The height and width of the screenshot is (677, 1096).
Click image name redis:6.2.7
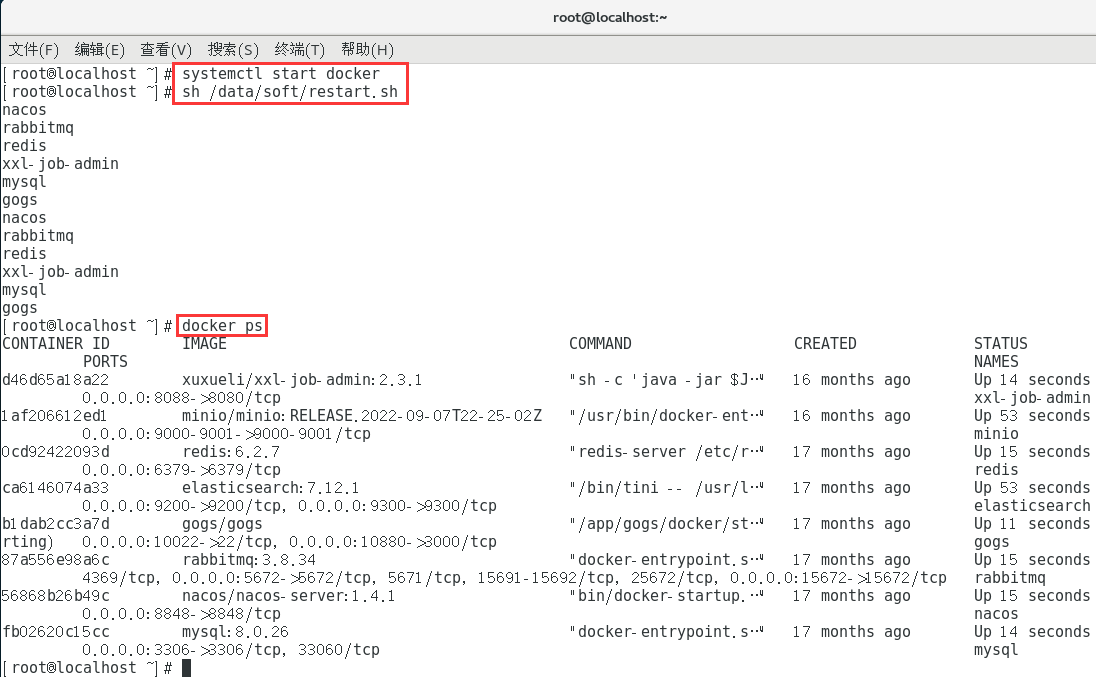tap(231, 452)
